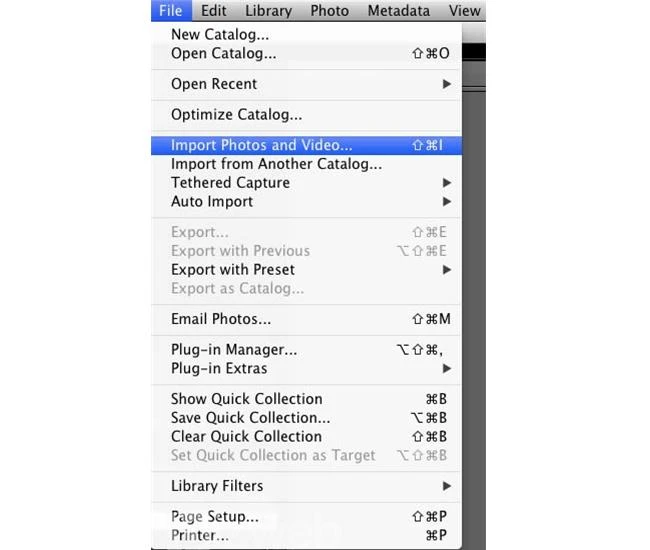Open the Edit menu in menu bar

[x=213, y=11]
